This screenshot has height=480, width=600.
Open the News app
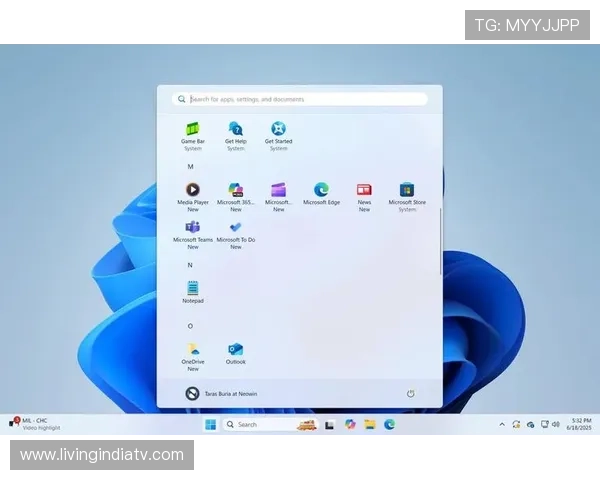(x=364, y=191)
